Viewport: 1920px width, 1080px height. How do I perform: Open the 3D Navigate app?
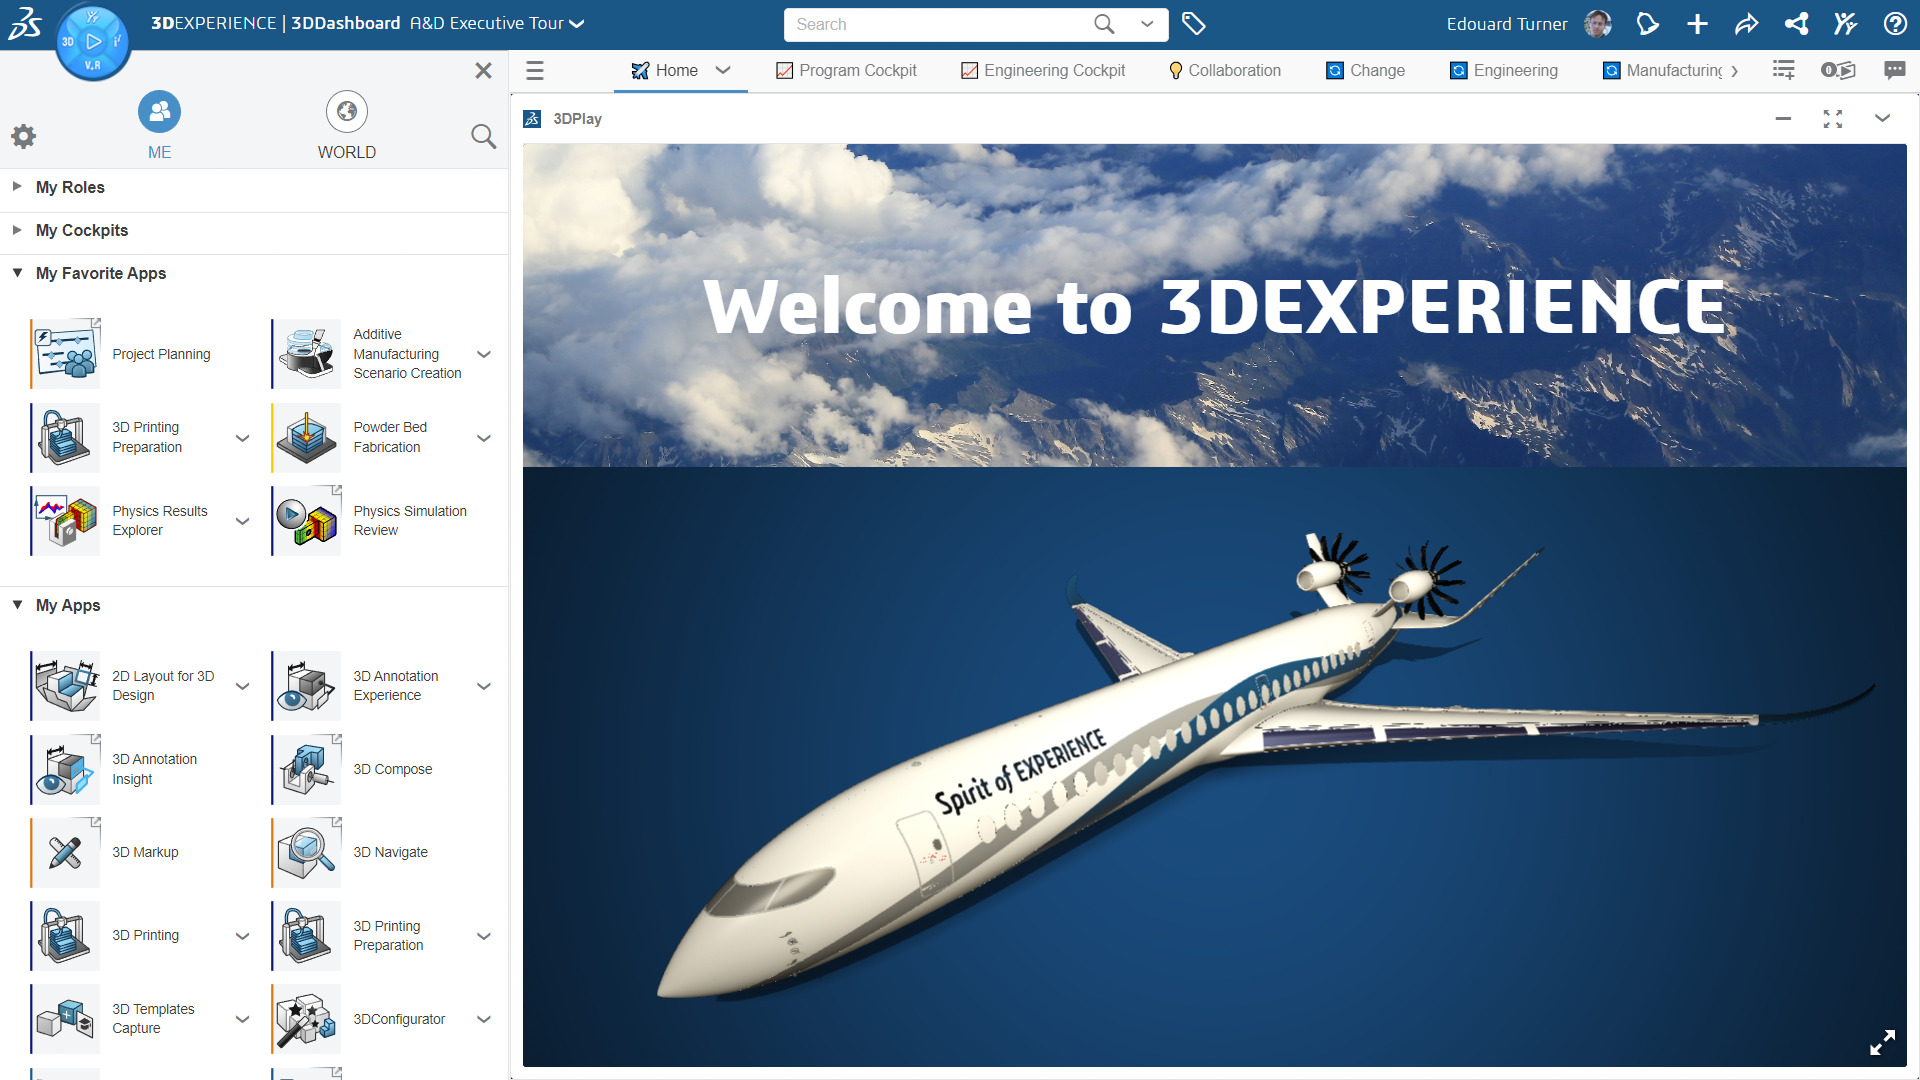pos(306,852)
